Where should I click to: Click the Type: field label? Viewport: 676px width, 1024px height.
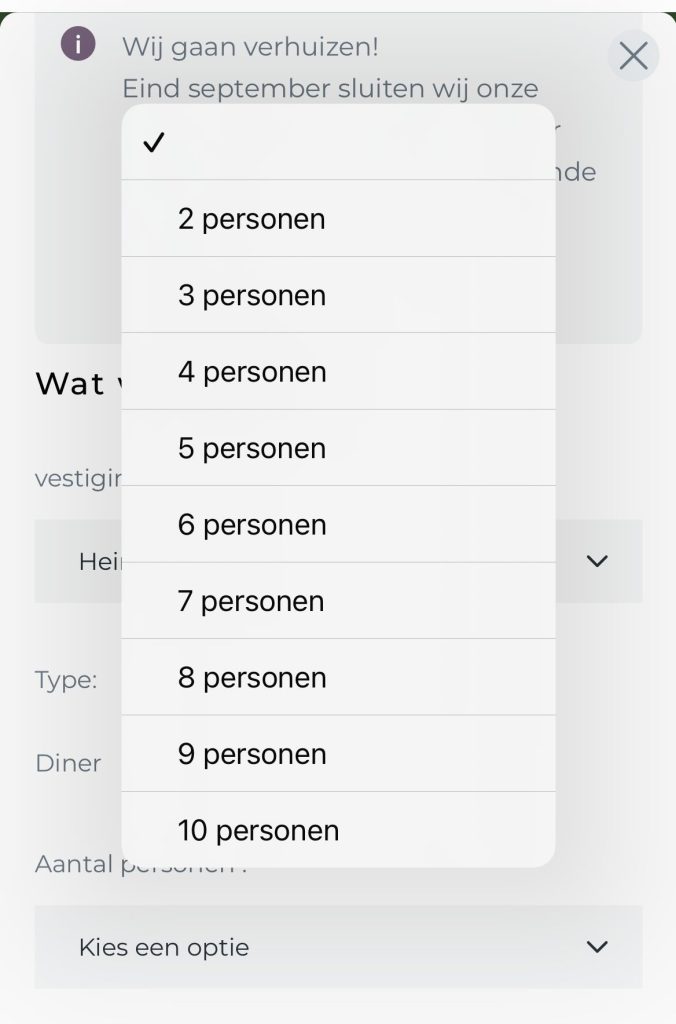pyautogui.click(x=66, y=680)
